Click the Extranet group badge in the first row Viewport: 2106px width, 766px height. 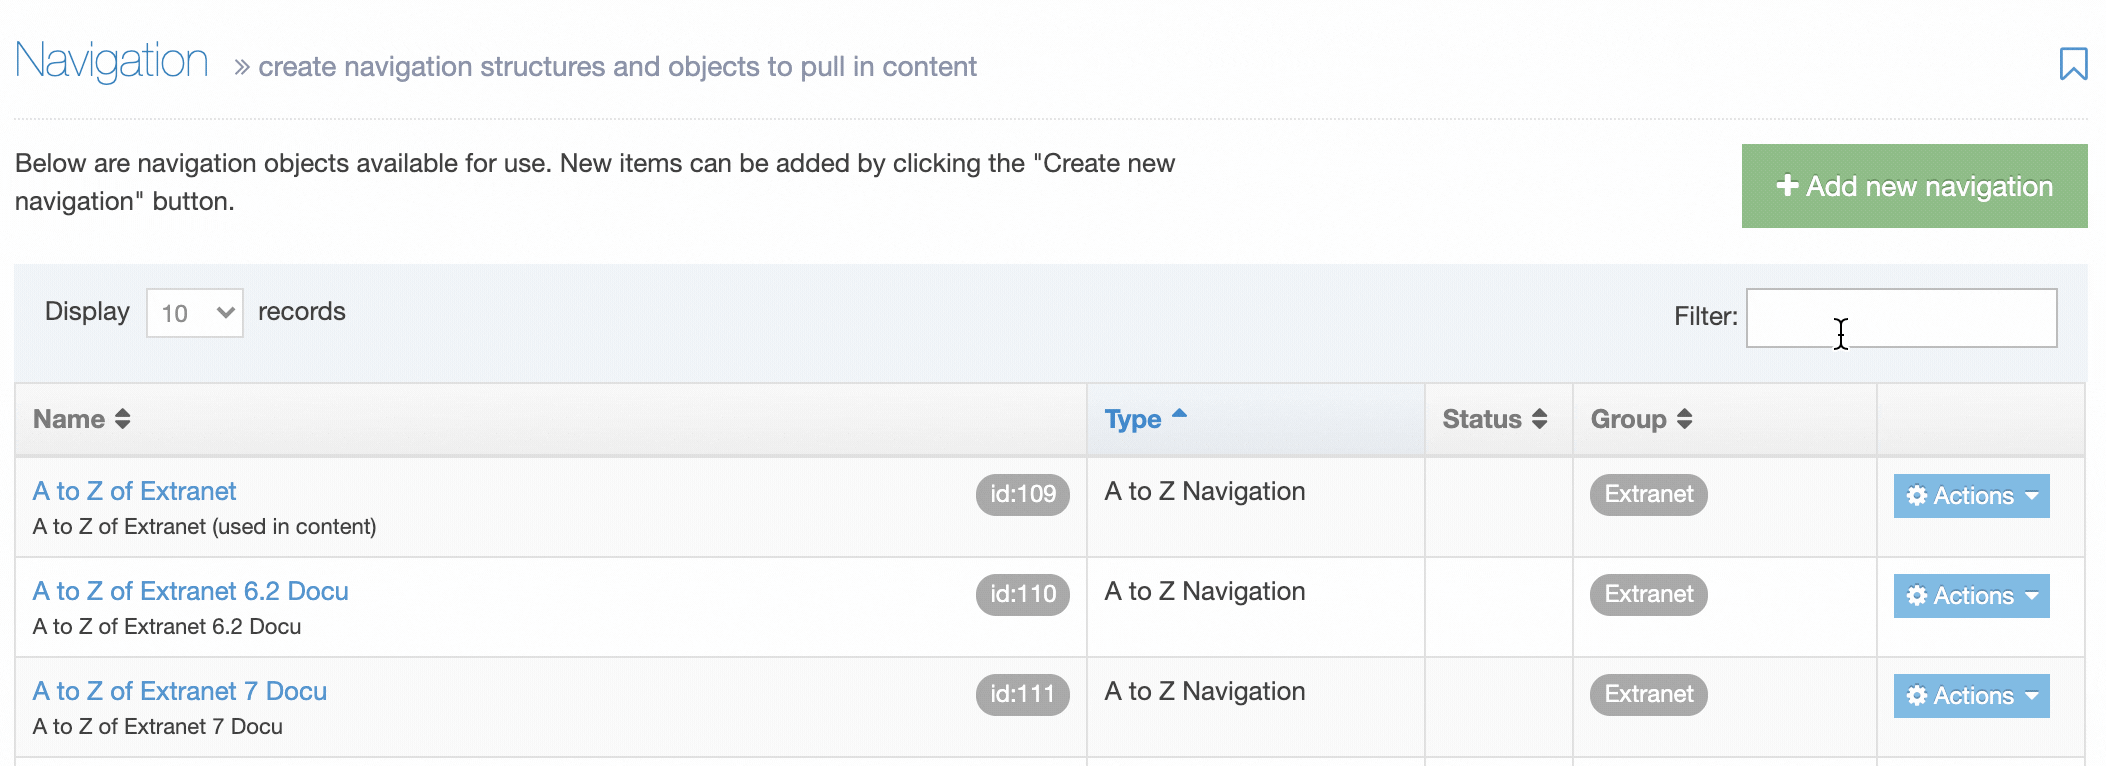(x=1647, y=494)
